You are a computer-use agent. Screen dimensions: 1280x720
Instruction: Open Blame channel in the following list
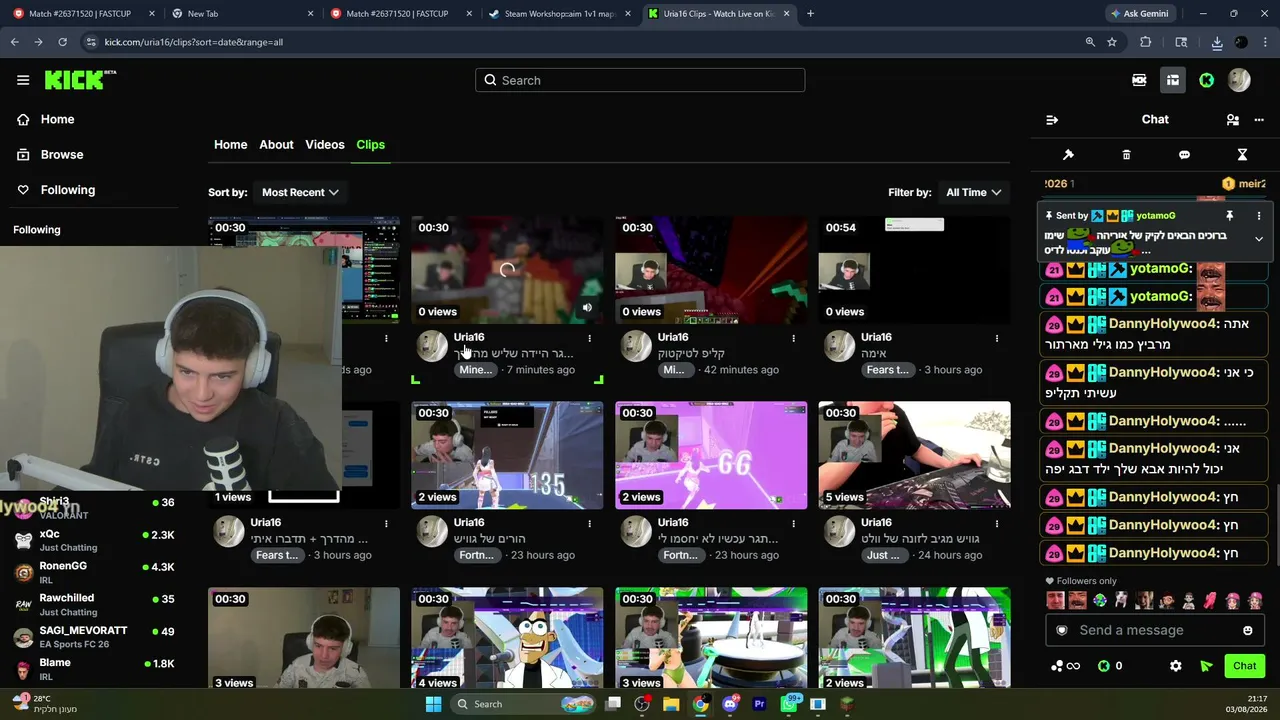coord(94,668)
